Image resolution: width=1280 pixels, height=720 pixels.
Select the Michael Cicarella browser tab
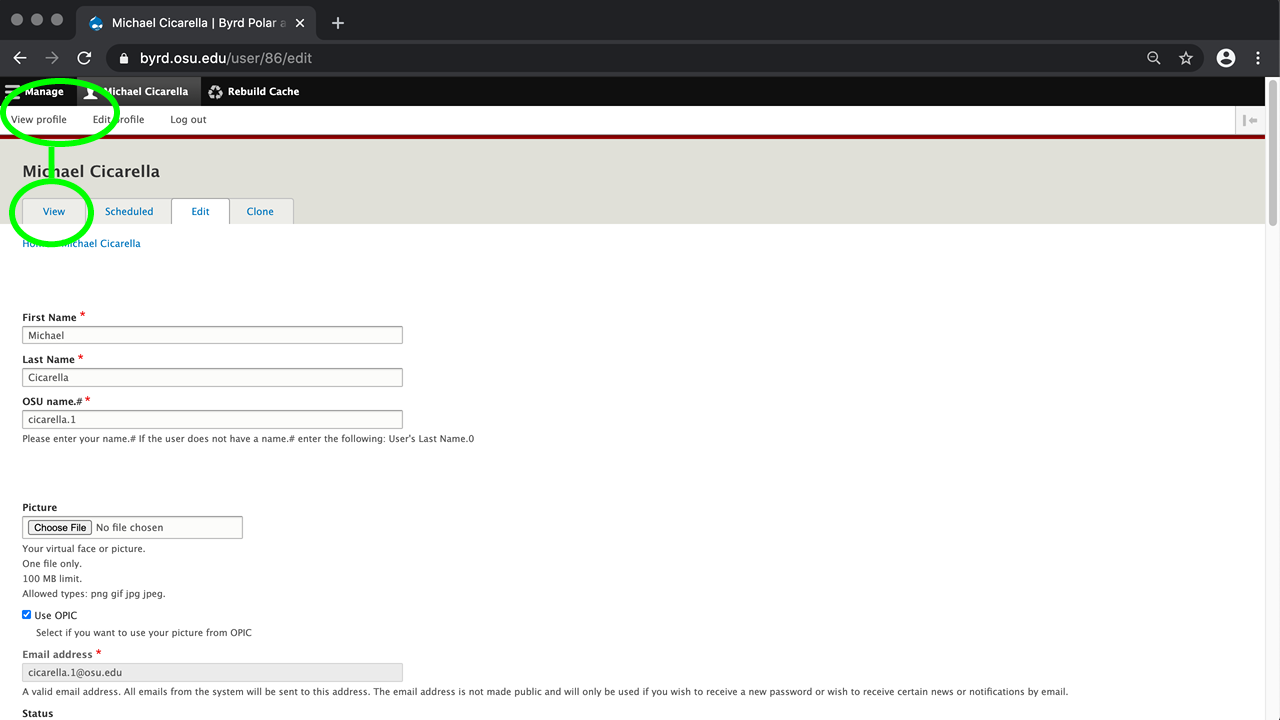point(196,23)
